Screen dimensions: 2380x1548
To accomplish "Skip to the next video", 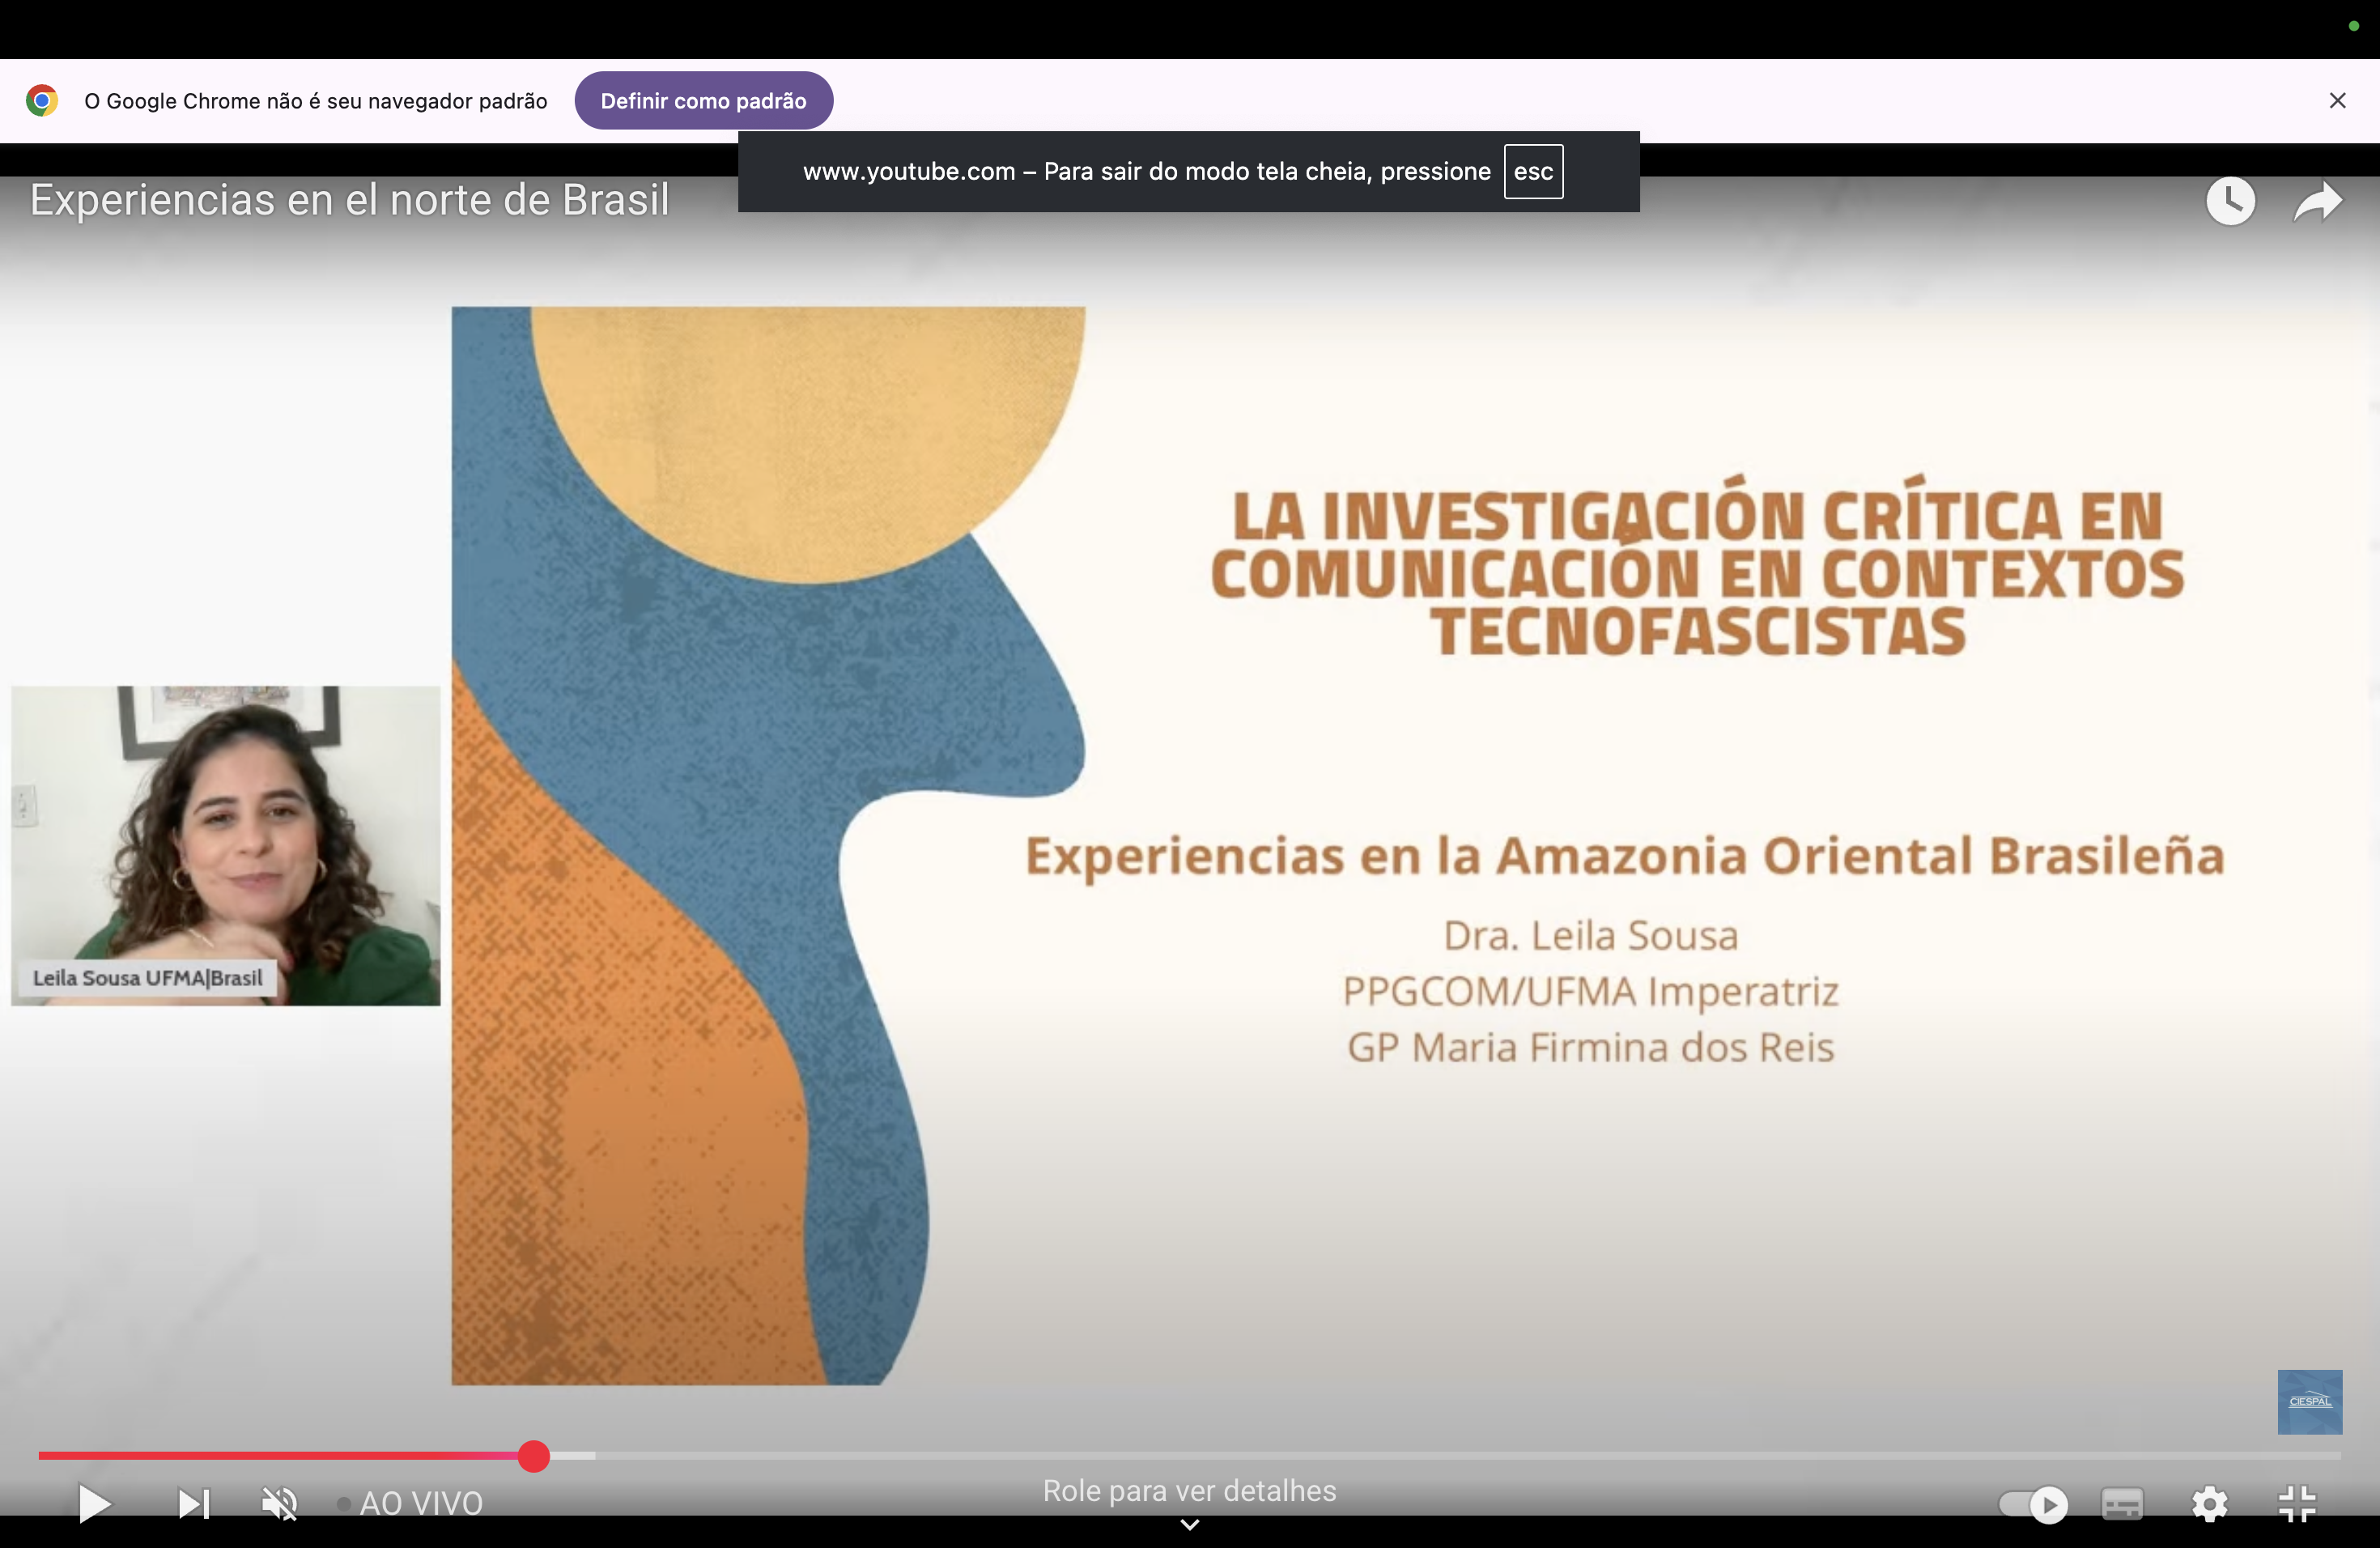I will pyautogui.click(x=193, y=1503).
